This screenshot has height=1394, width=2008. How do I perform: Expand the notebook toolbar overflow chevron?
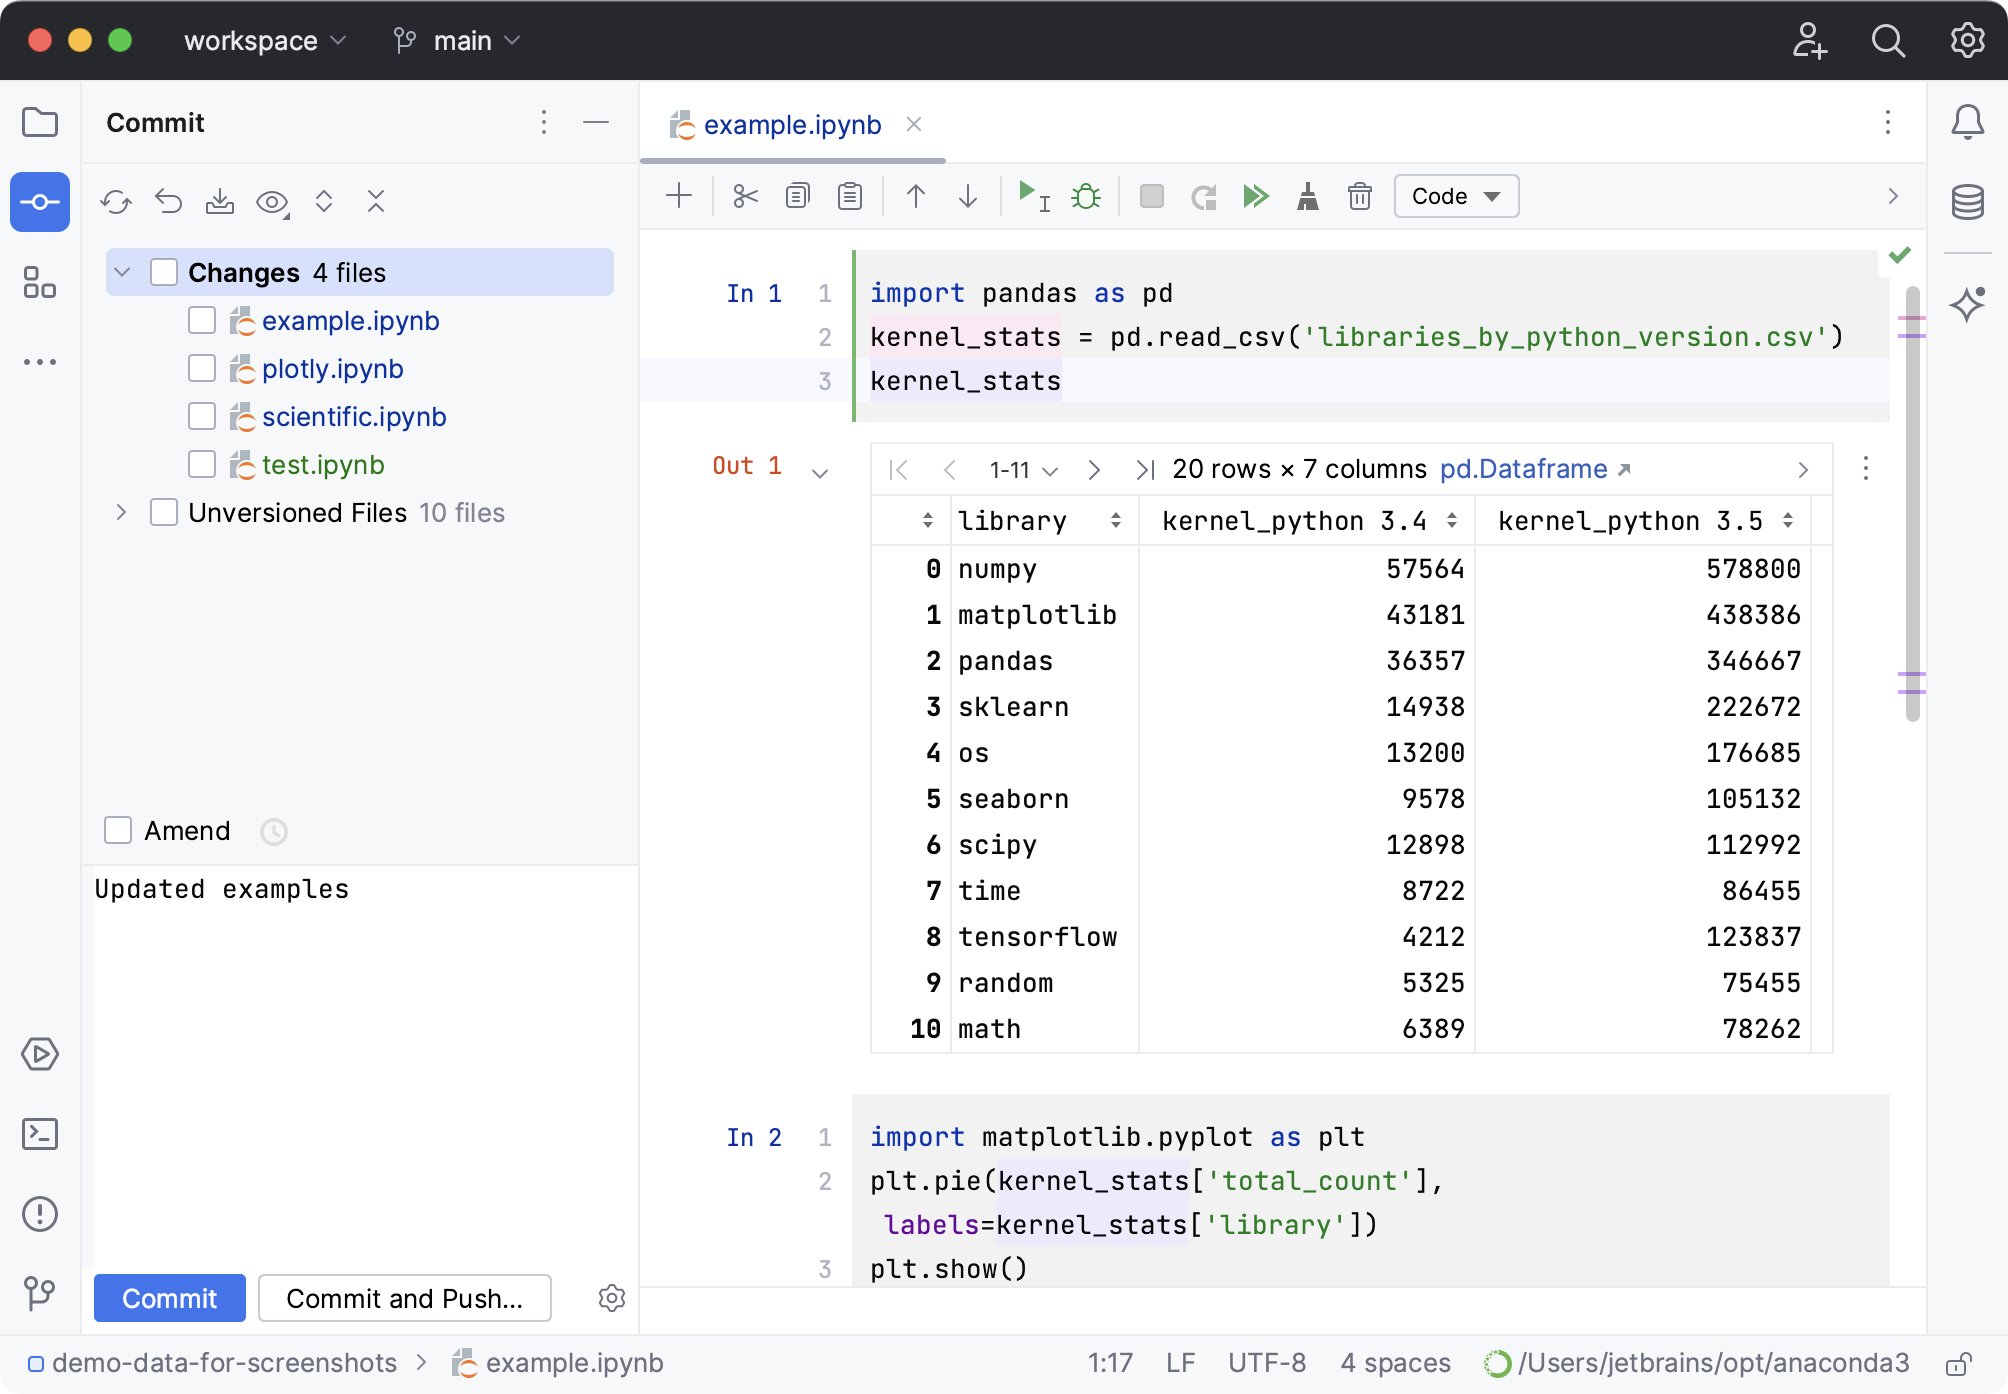(x=1892, y=196)
